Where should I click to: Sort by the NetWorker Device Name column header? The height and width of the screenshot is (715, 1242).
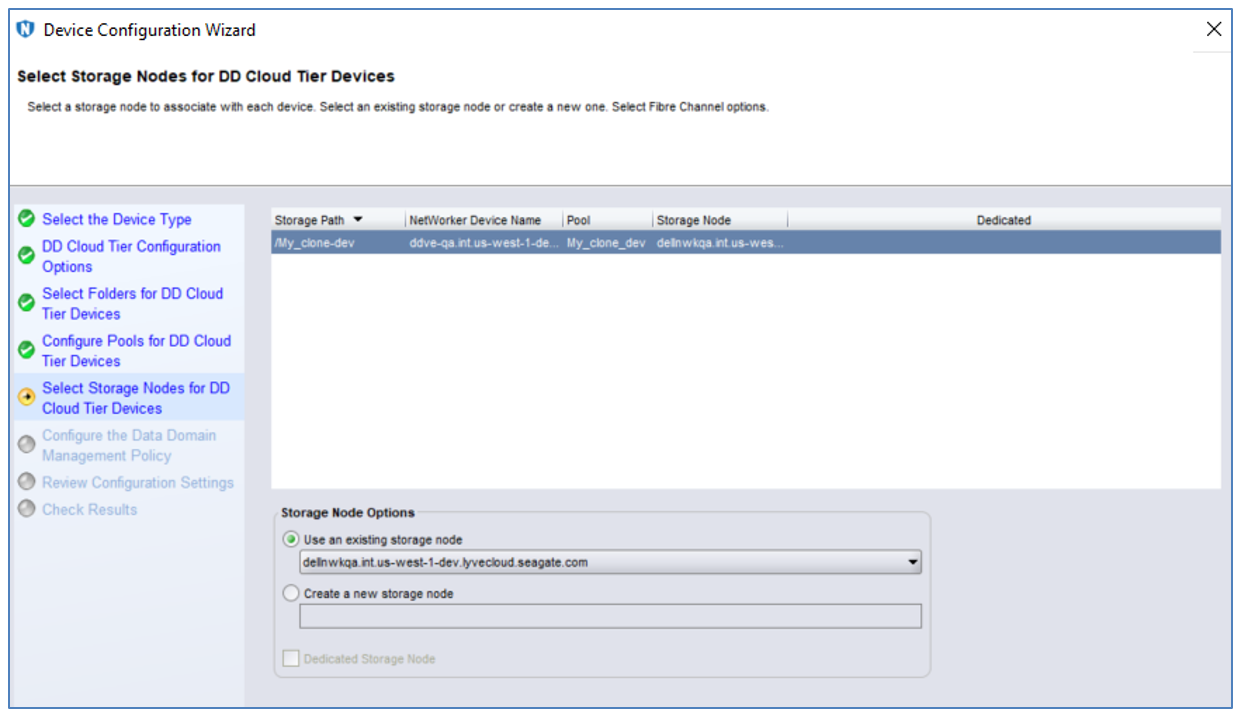pyautogui.click(x=475, y=220)
